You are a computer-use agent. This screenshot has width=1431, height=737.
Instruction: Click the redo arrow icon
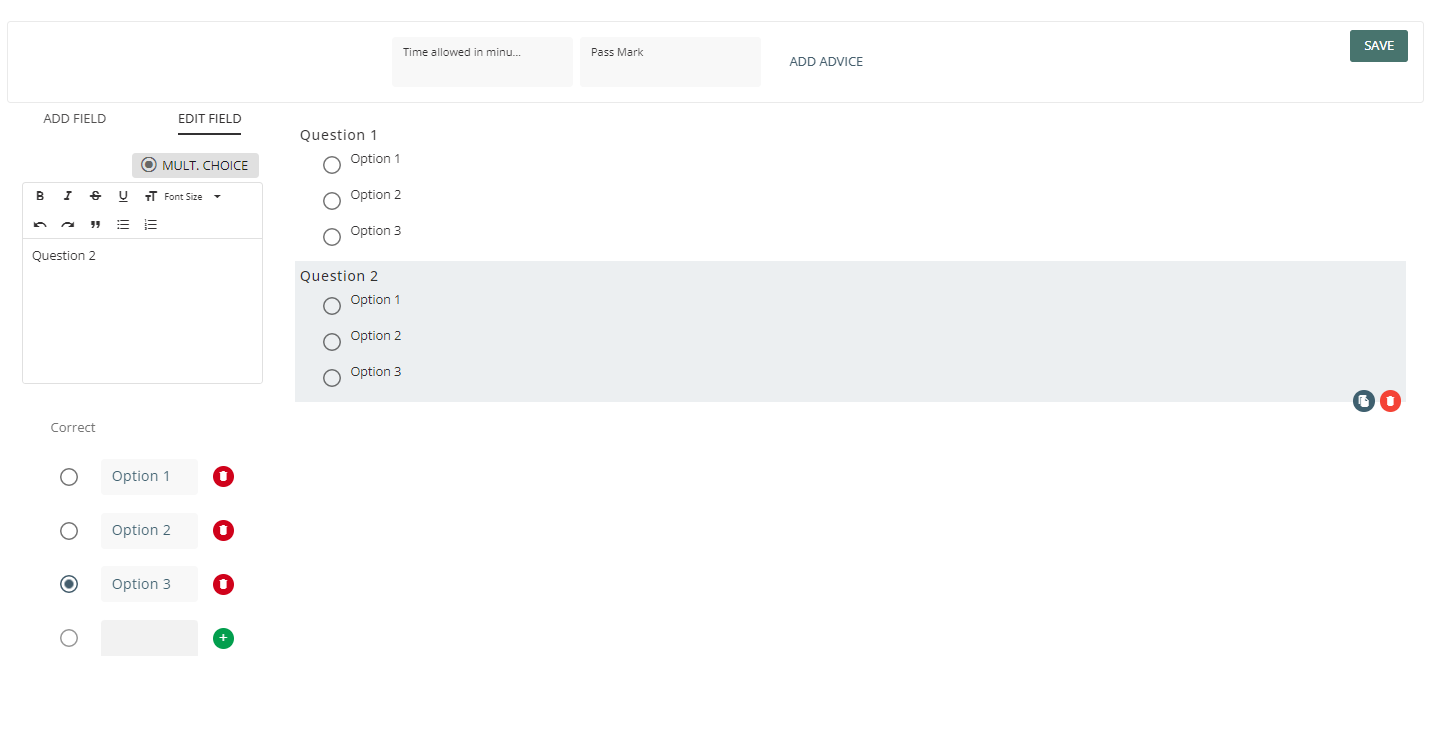[68, 225]
